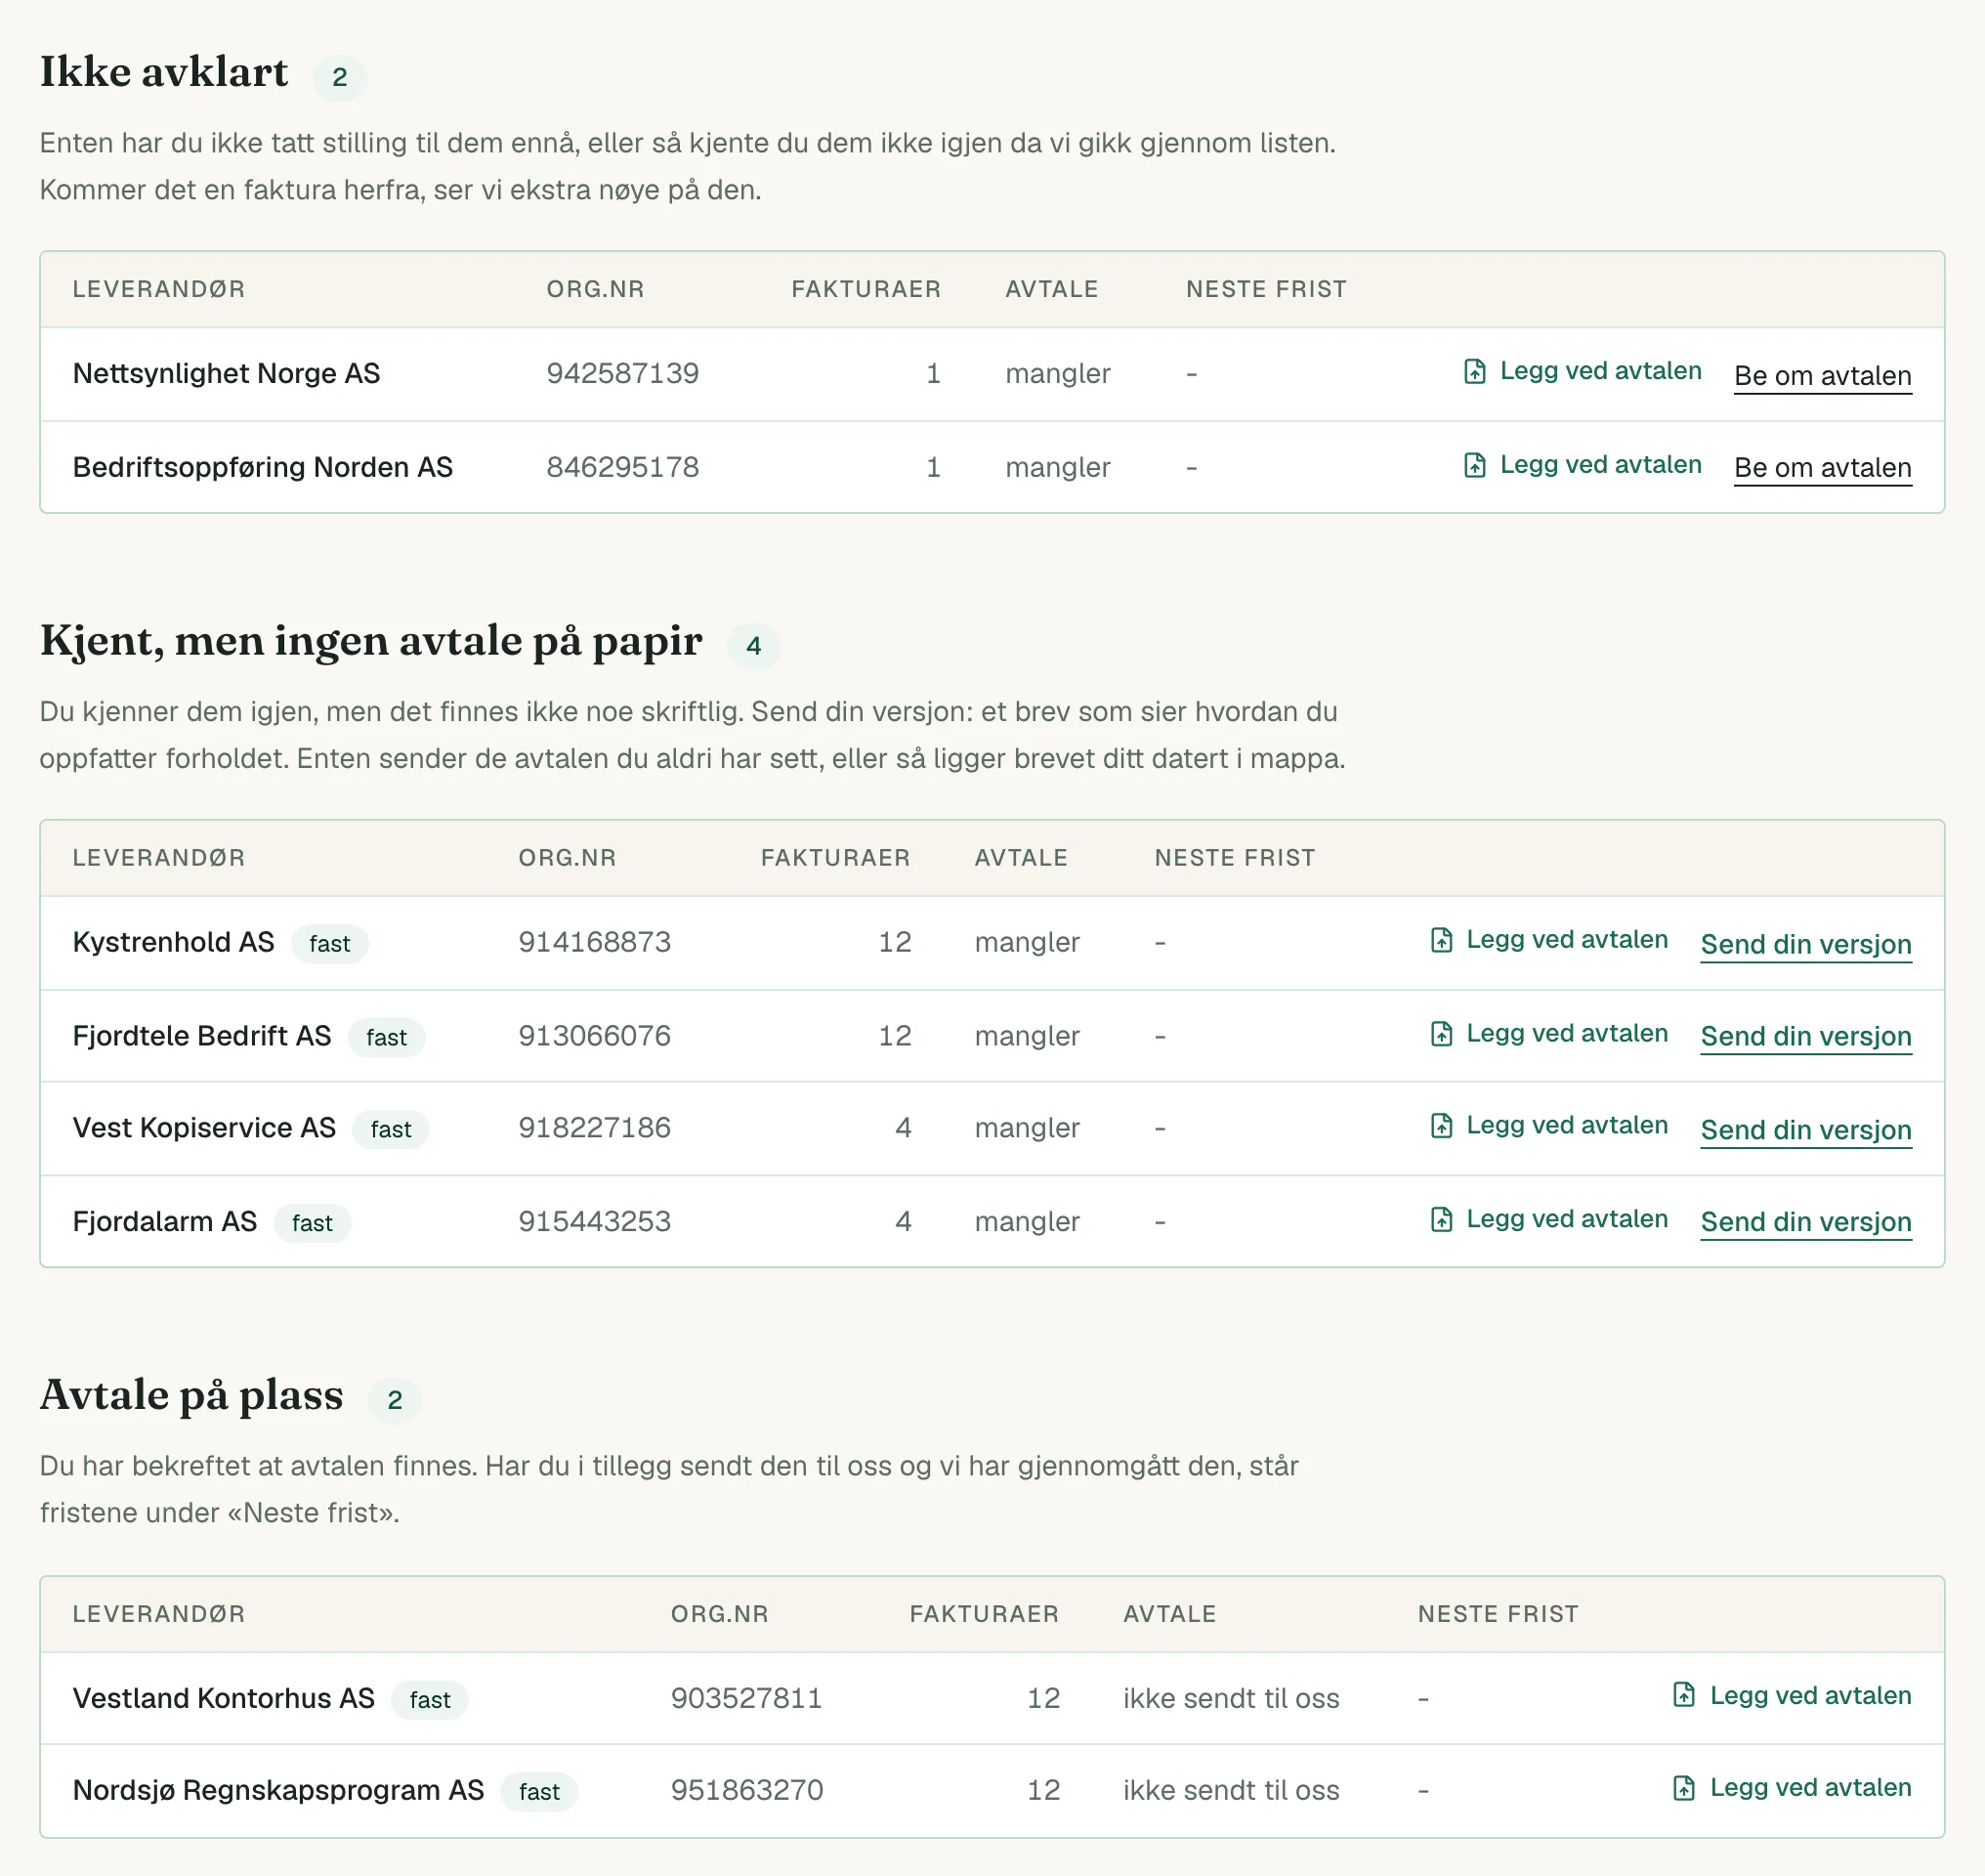Click 'Avtale på plass' section heading
This screenshot has height=1876, width=1985.
[x=191, y=1395]
